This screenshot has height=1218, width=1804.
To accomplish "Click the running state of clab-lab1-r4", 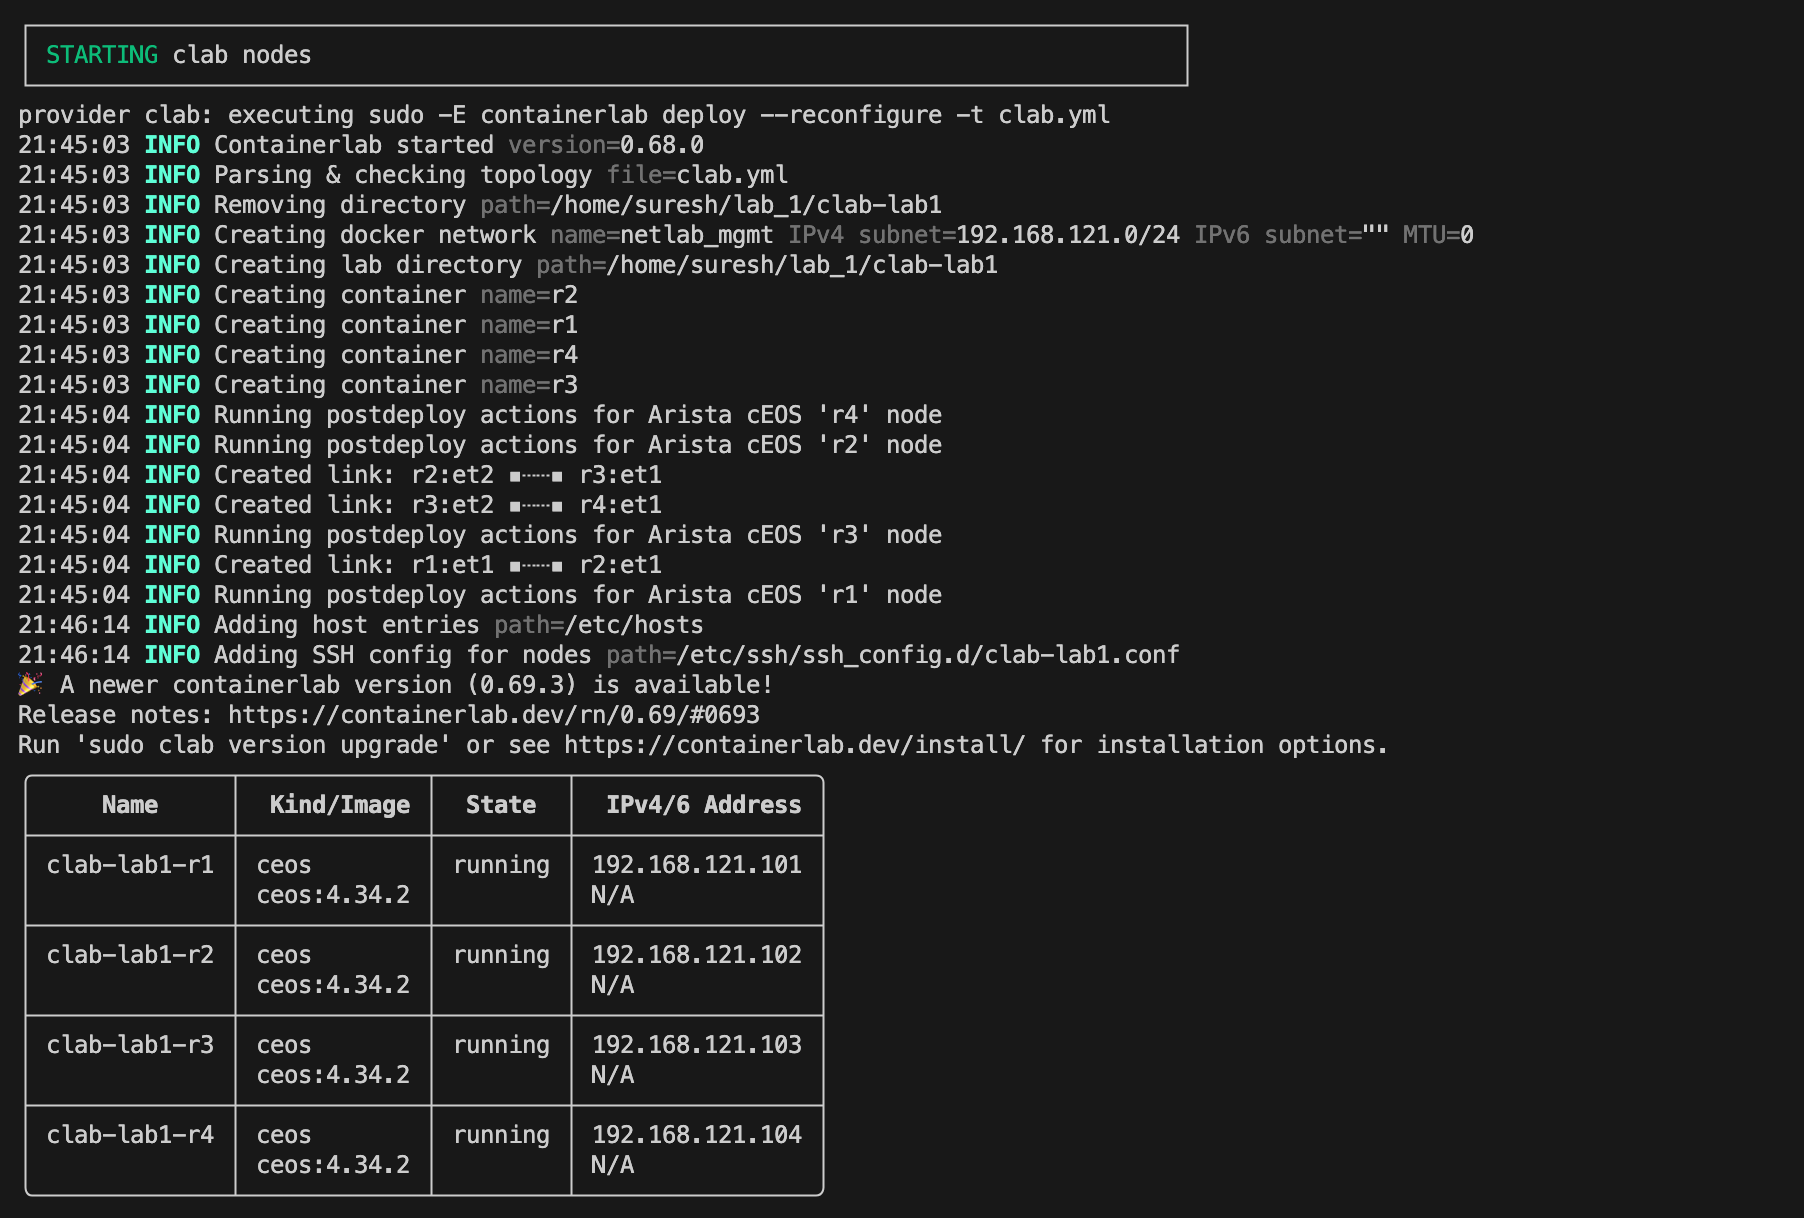I will pyautogui.click(x=501, y=1135).
